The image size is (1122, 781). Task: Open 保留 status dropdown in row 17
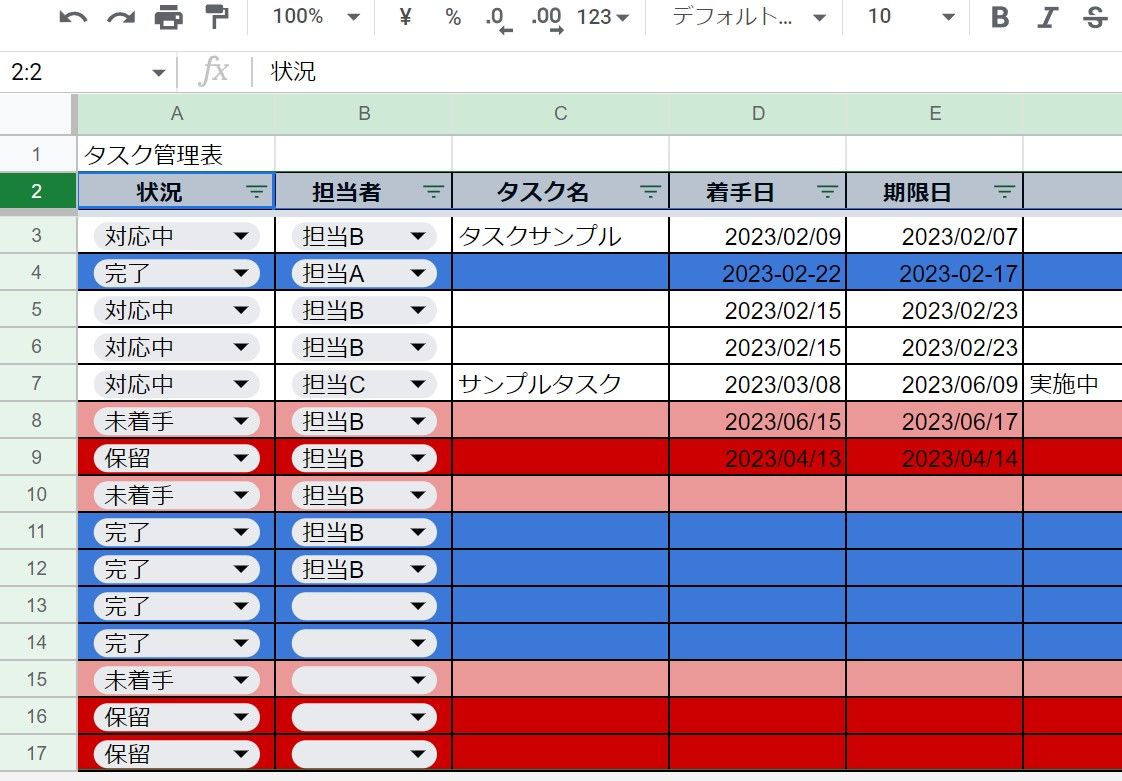[x=176, y=754]
